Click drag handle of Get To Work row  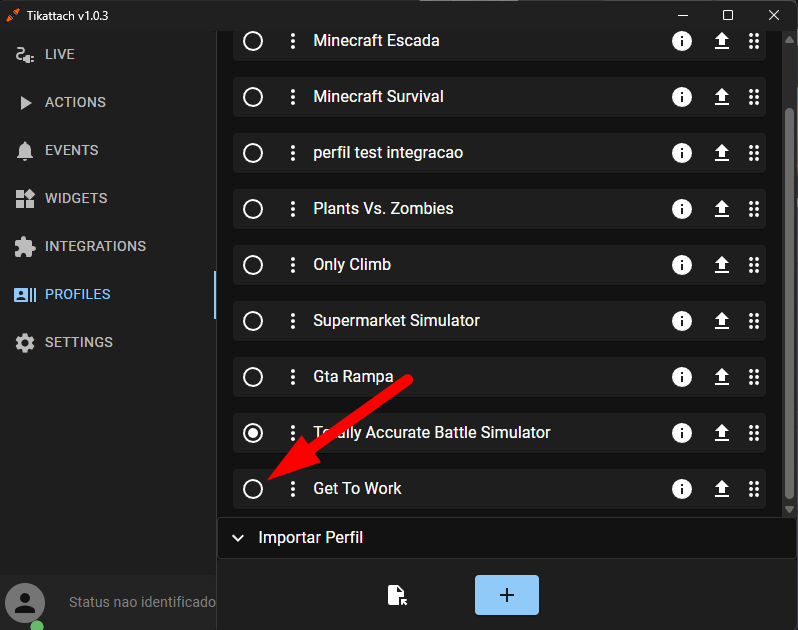pyautogui.click(x=754, y=489)
